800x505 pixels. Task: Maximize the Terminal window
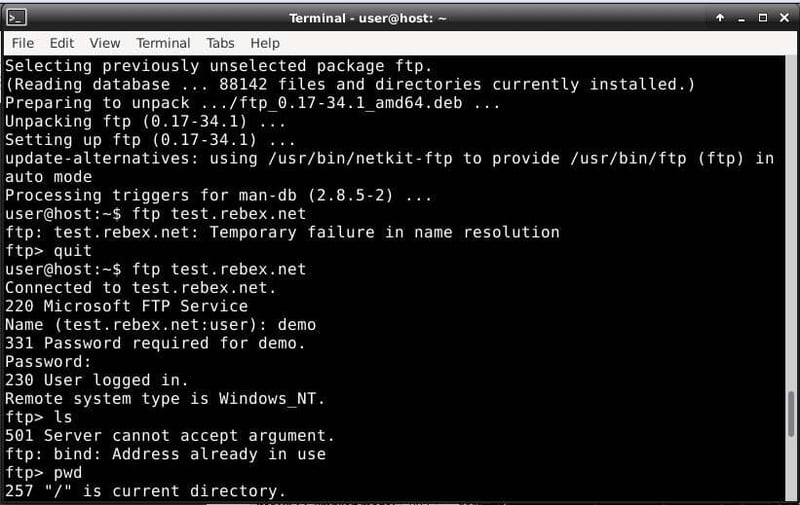tap(762, 18)
